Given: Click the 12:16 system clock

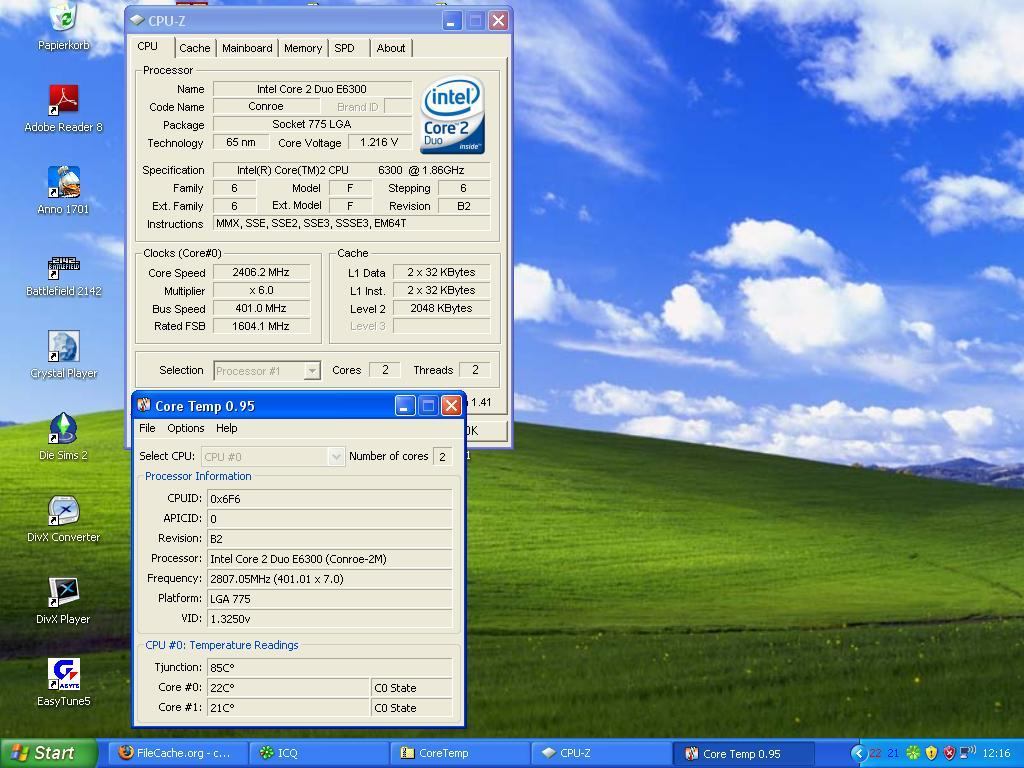Looking at the screenshot, I should [x=996, y=754].
